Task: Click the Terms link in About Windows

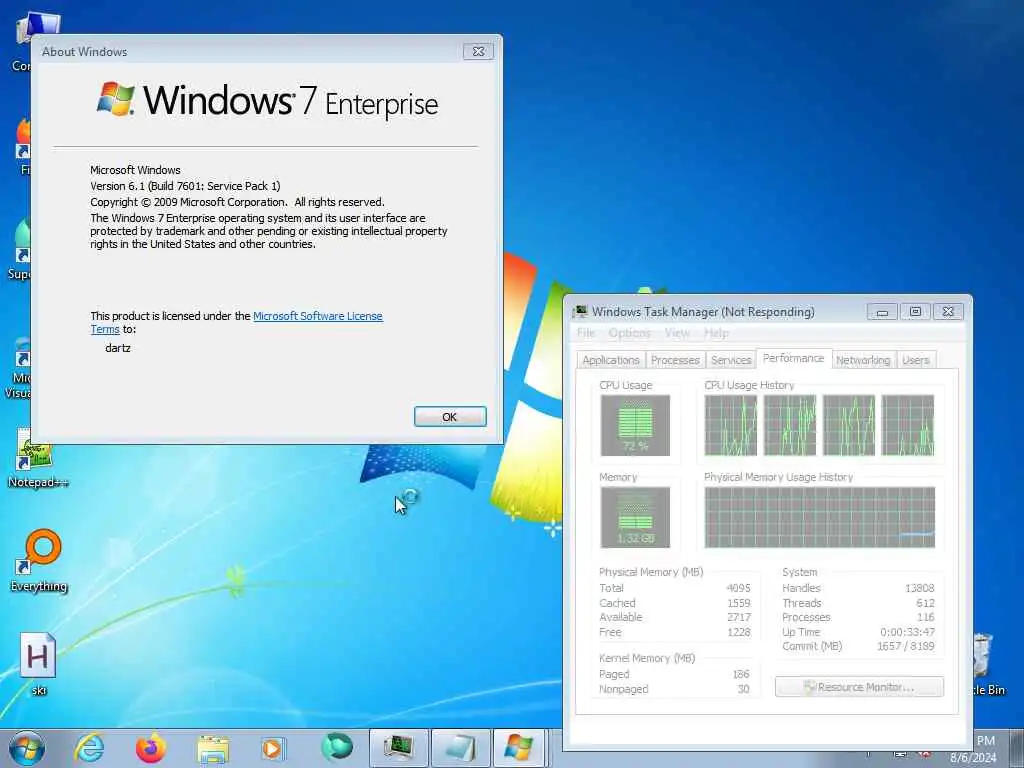Action: pos(104,329)
